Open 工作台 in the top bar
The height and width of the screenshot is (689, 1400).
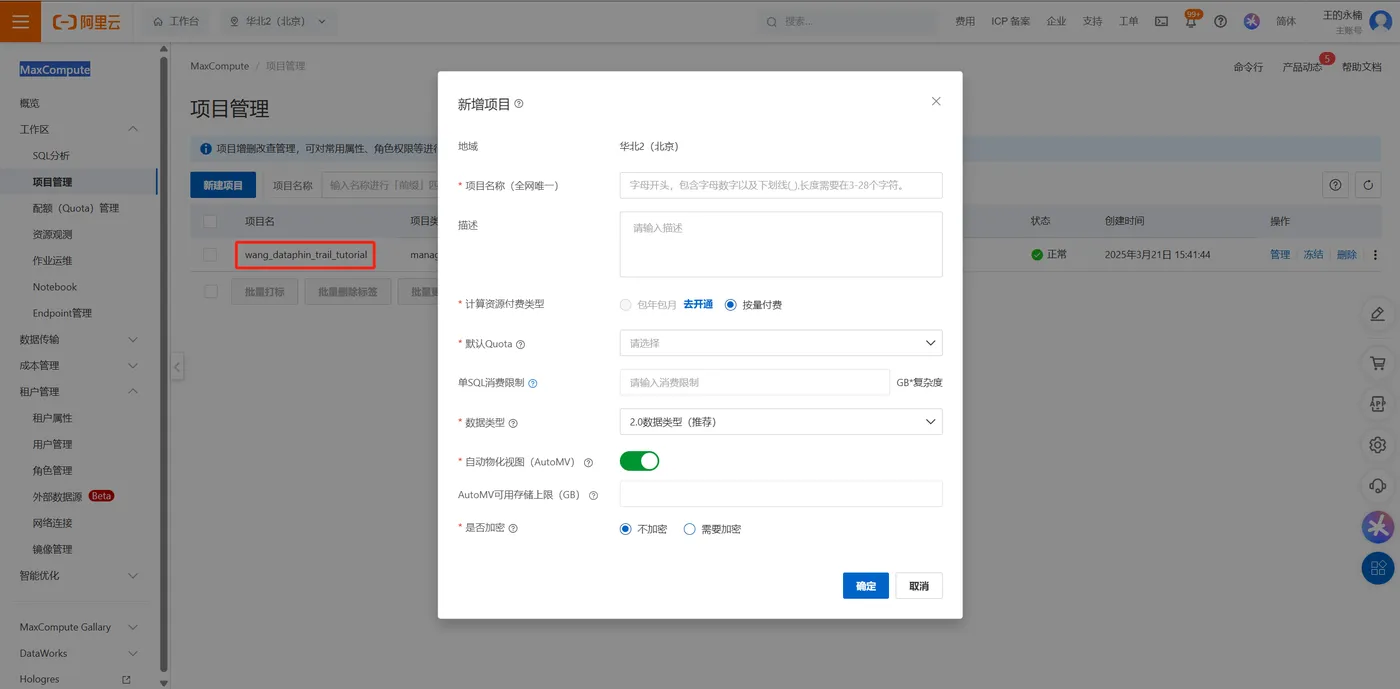coord(177,21)
